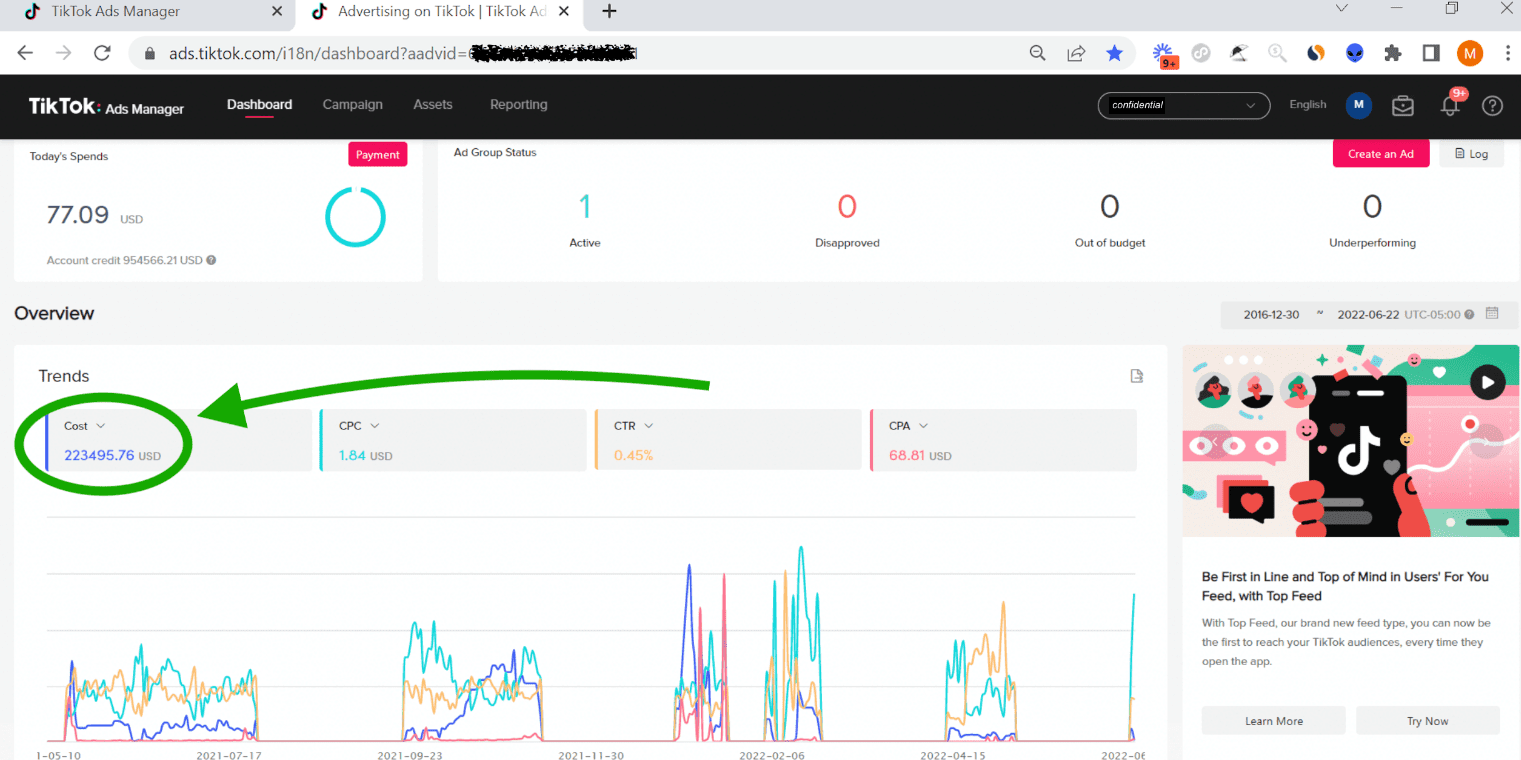The image size is (1521, 760).
Task: Click the browser forward arrow
Action: click(x=63, y=53)
